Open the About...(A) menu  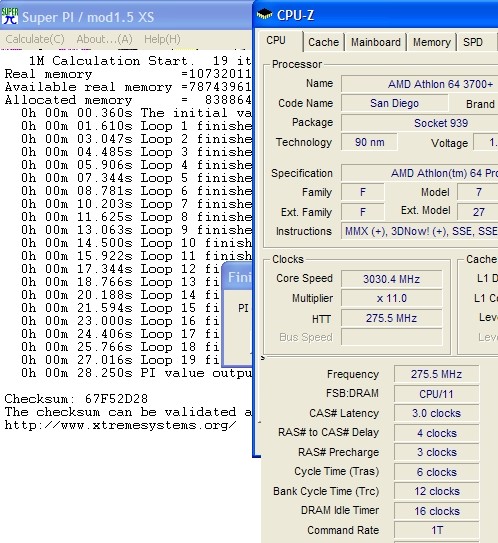click(x=104, y=39)
